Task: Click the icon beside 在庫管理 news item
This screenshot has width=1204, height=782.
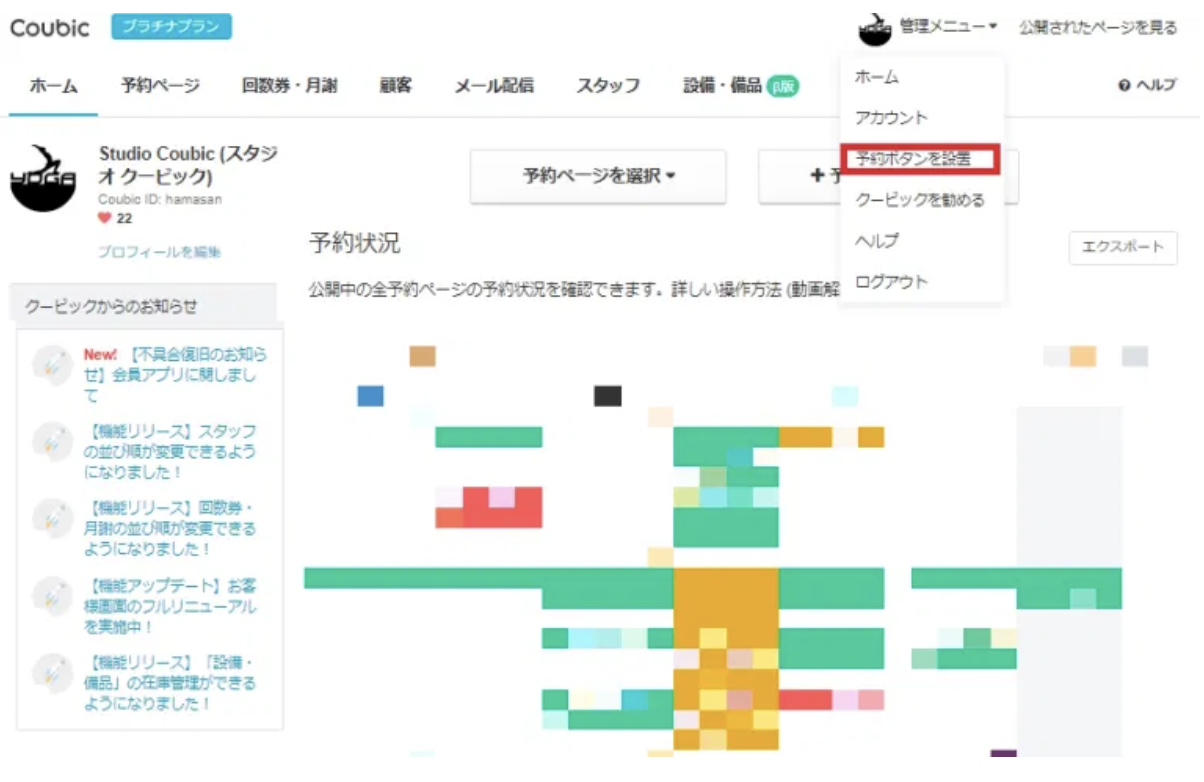Action: coord(52,672)
